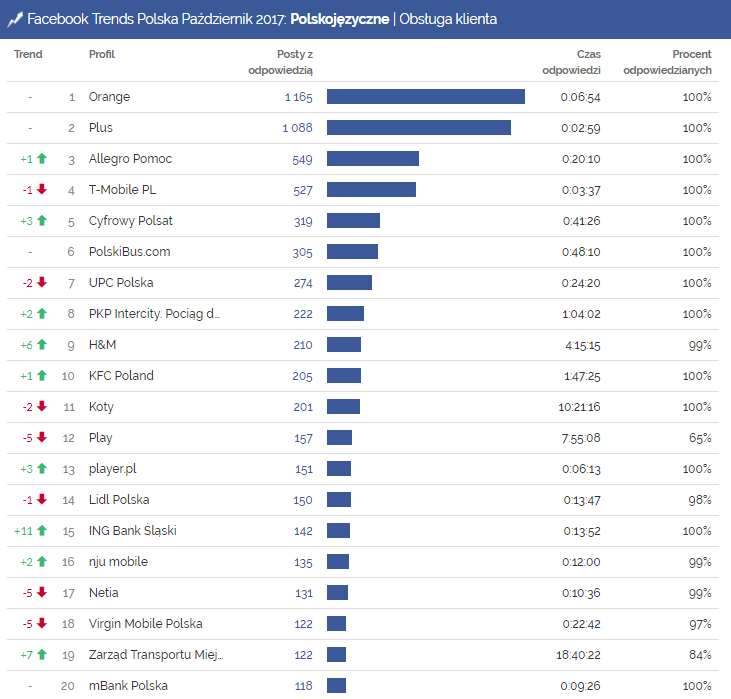Click red down arrow for Virgin Mobile Polska

point(42,624)
